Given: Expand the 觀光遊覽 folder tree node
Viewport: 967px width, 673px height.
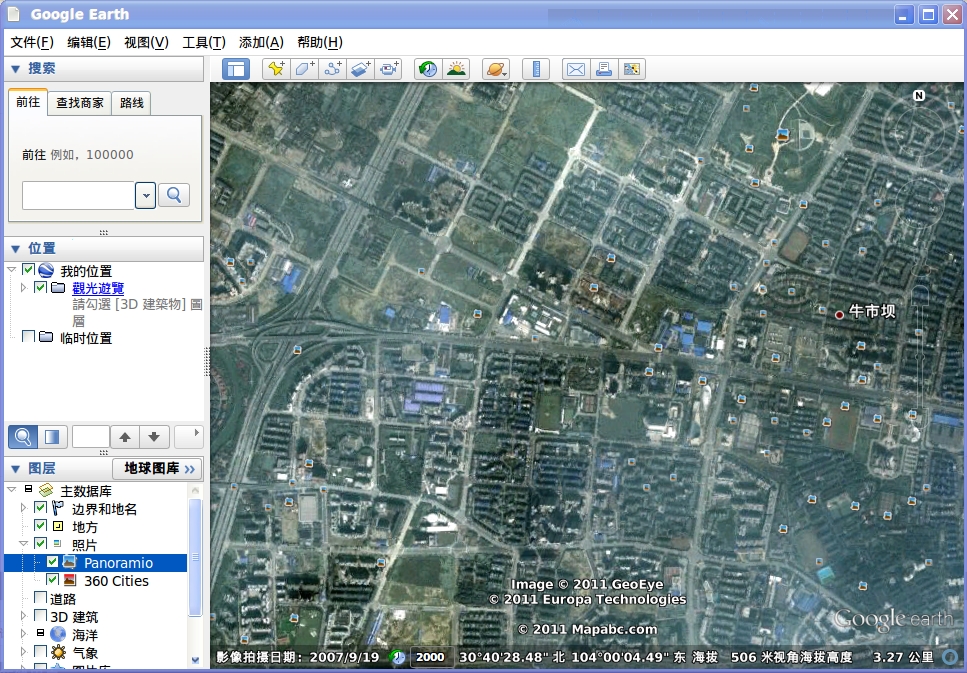Looking at the screenshot, I should coord(23,287).
